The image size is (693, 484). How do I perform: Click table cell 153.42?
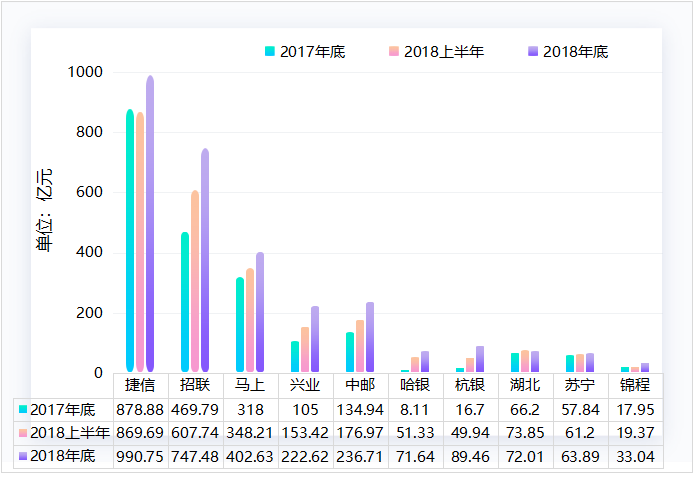305,433
